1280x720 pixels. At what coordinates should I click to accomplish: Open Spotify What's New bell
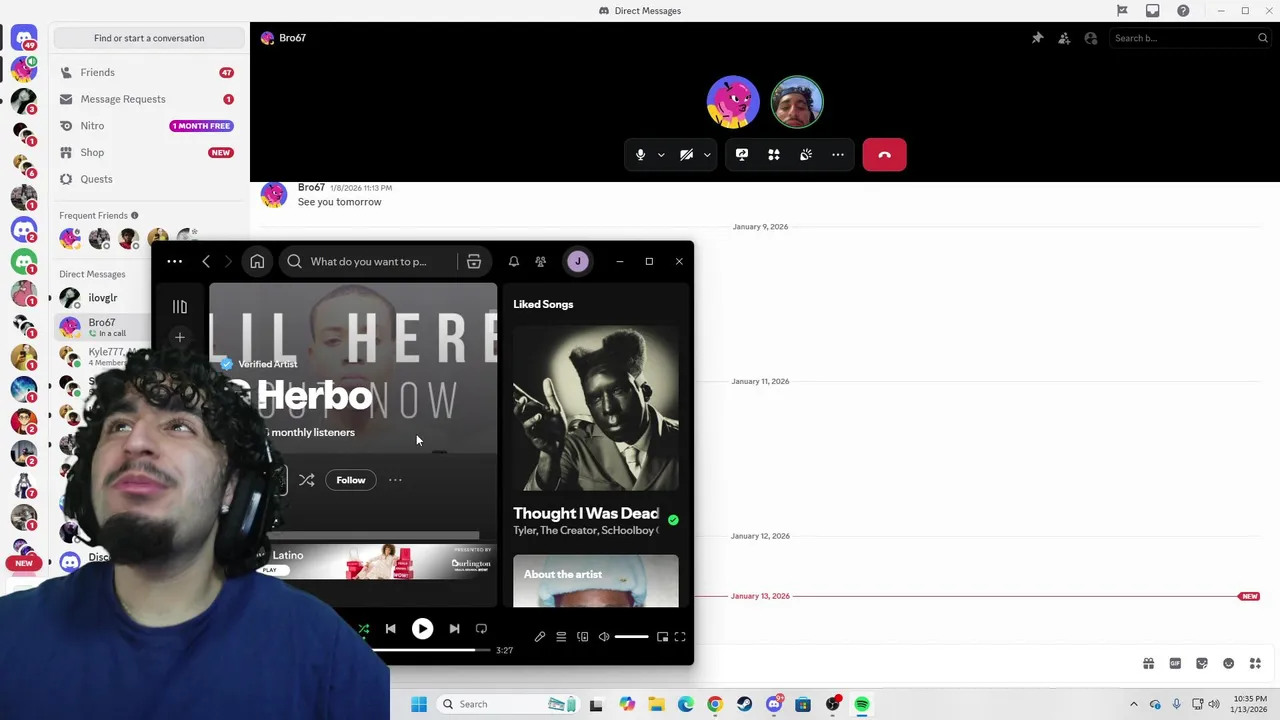[x=514, y=262]
